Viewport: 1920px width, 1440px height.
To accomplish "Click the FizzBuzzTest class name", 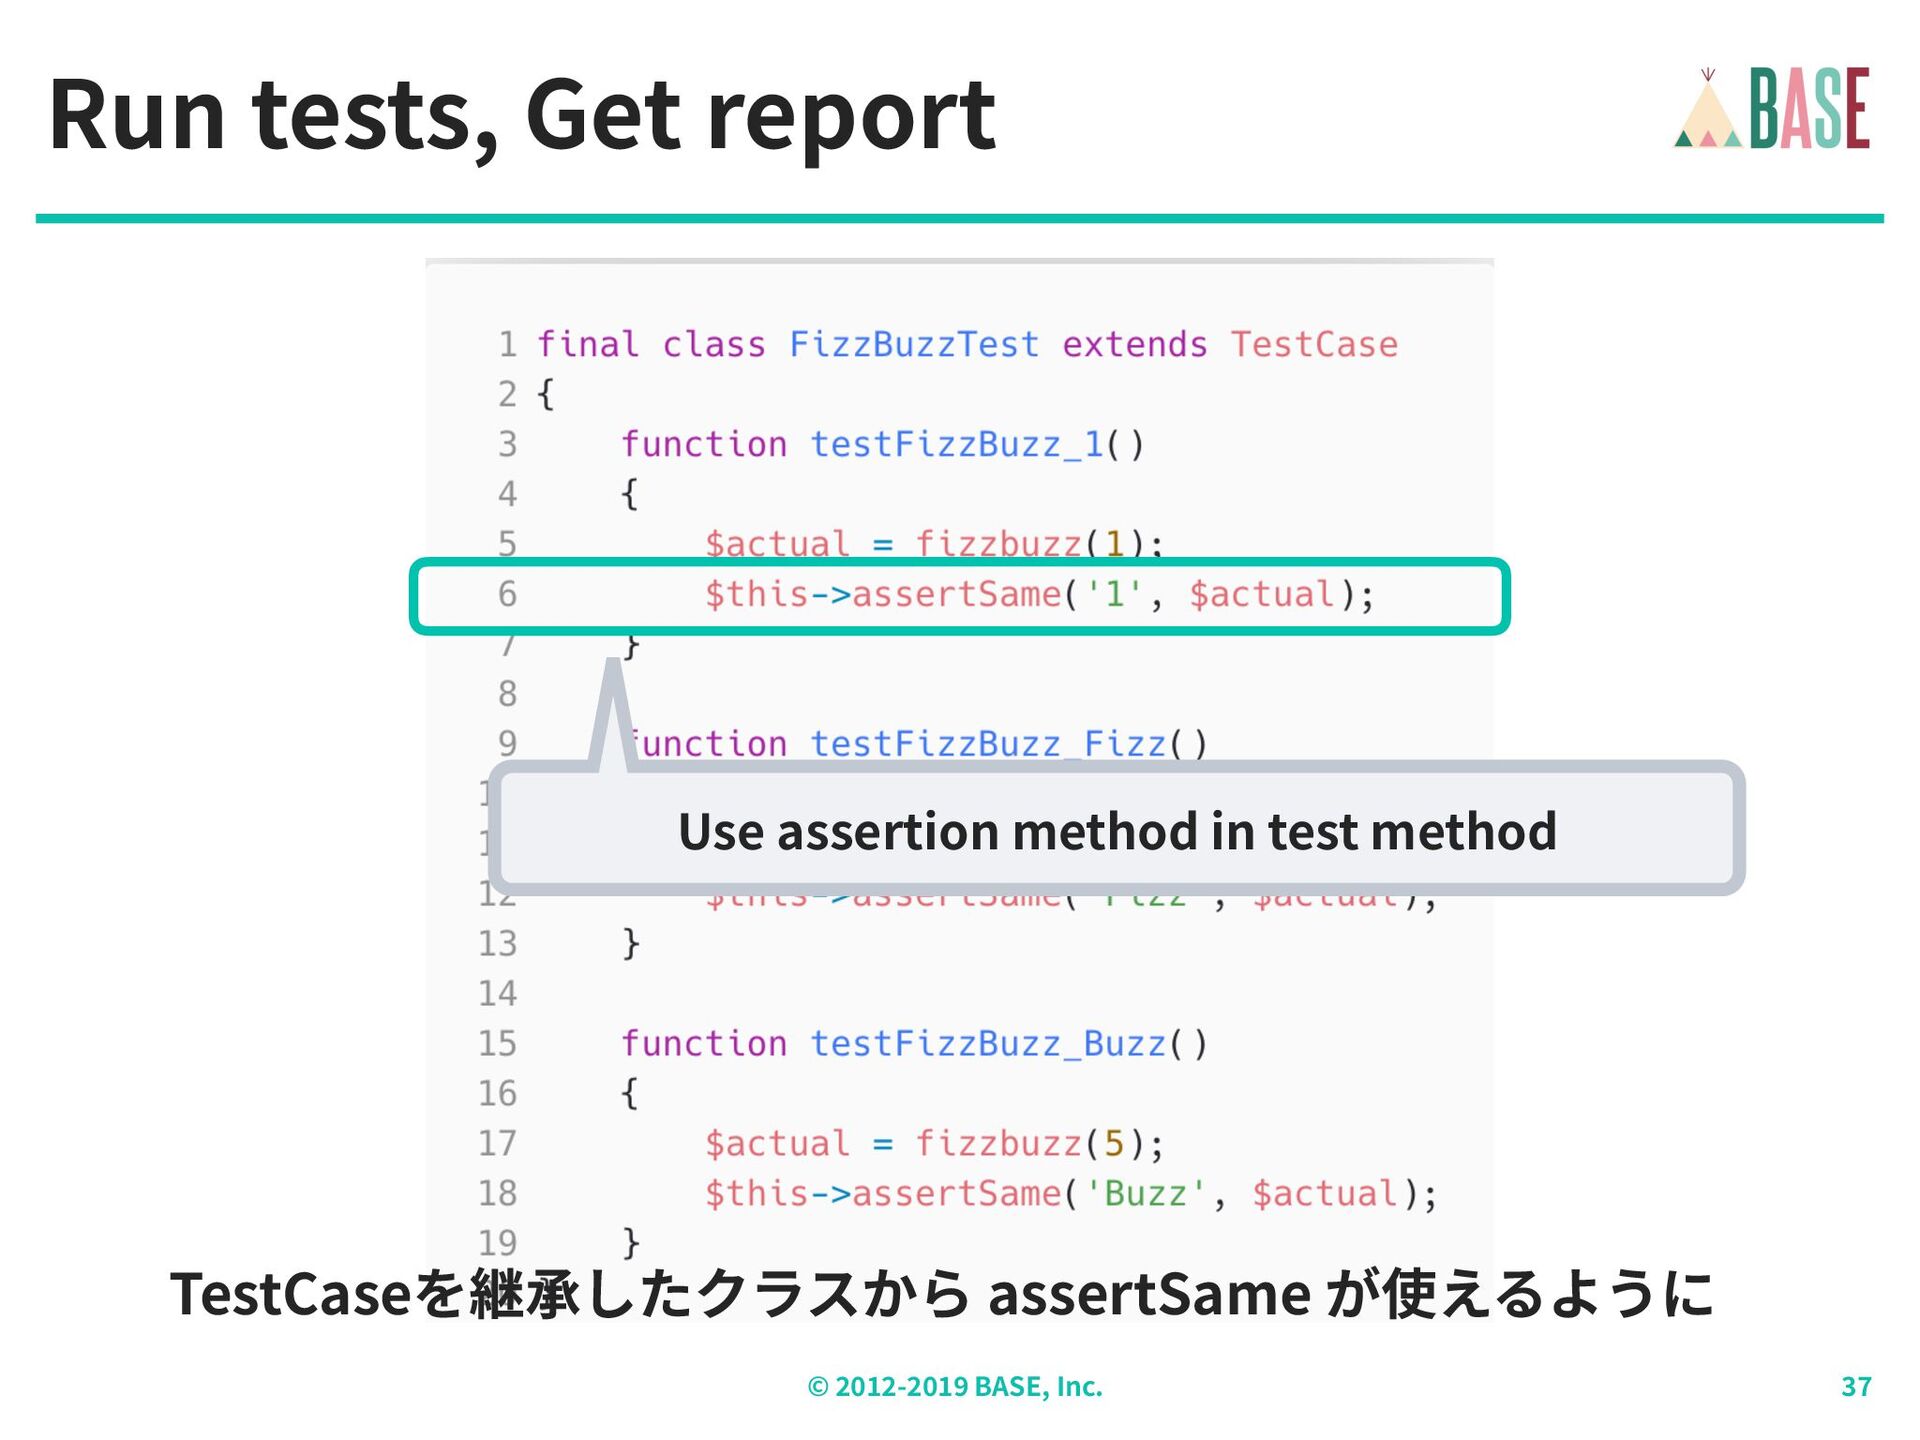I will pos(914,344).
